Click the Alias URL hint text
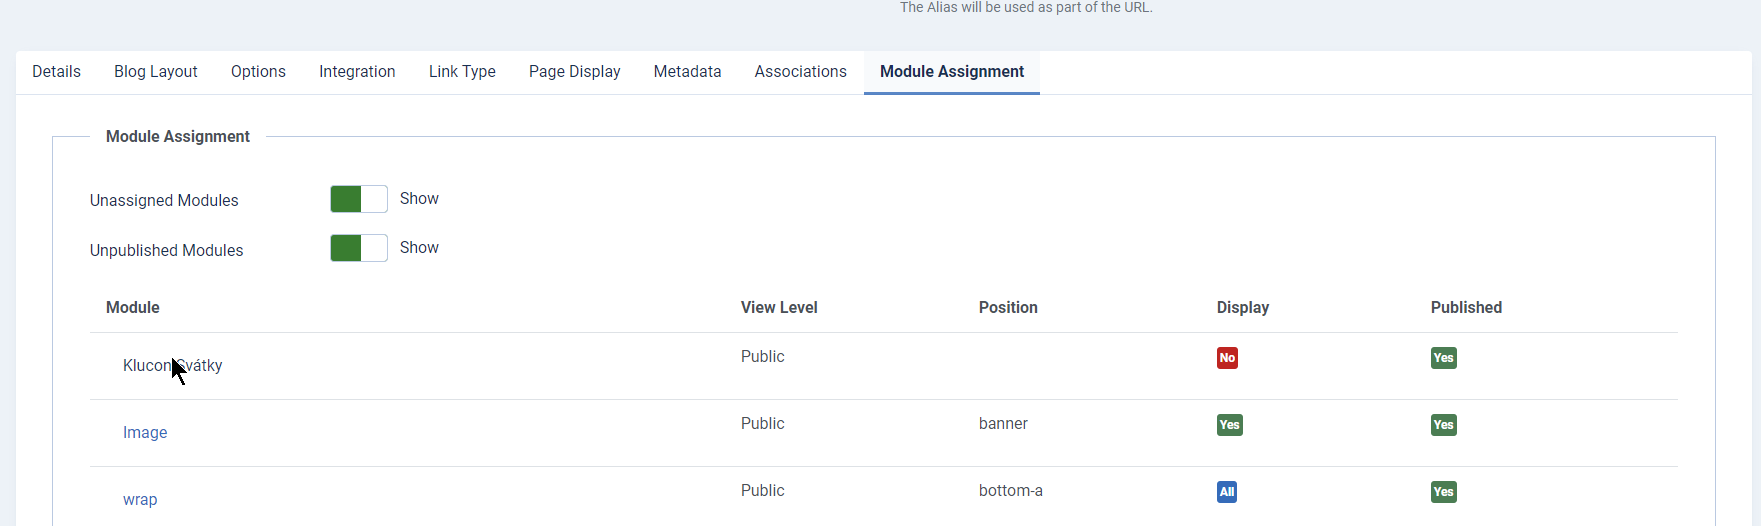Image resolution: width=1761 pixels, height=526 pixels. point(1026,7)
